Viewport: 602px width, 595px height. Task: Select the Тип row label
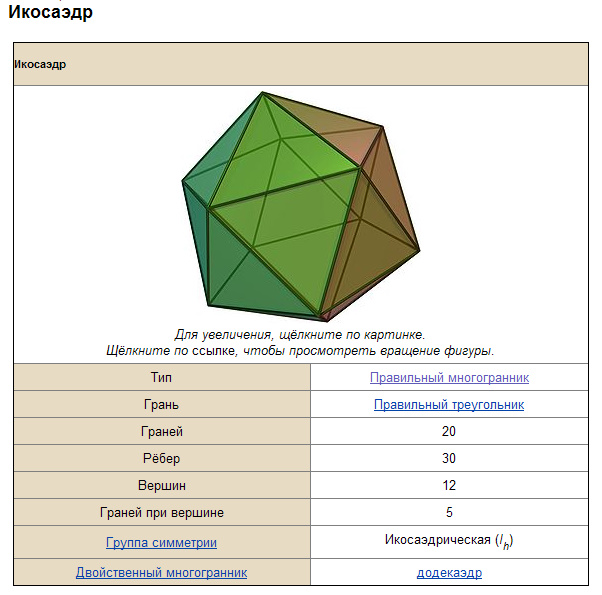point(162,378)
